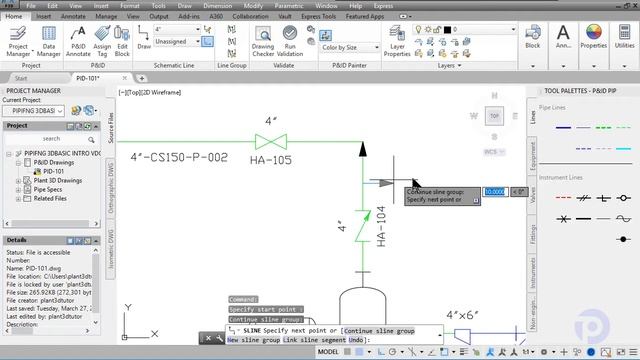Expand the Plant 3D Drawings node
Screen dimensions: 640x360
point(18,181)
